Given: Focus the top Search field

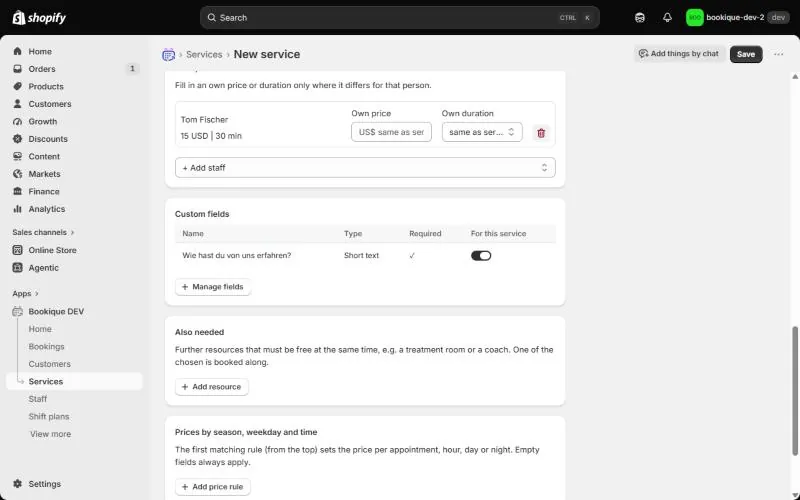Looking at the screenshot, I should 399,18.
